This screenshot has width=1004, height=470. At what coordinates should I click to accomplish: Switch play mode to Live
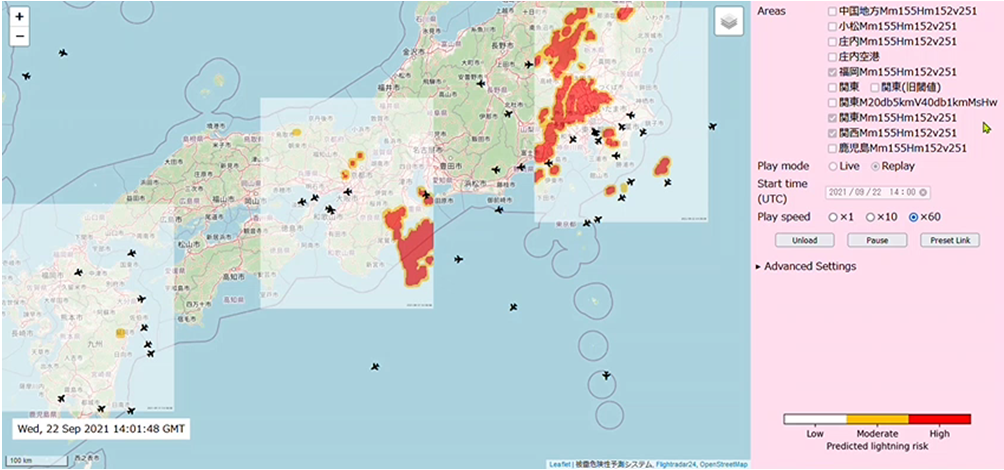tap(832, 166)
